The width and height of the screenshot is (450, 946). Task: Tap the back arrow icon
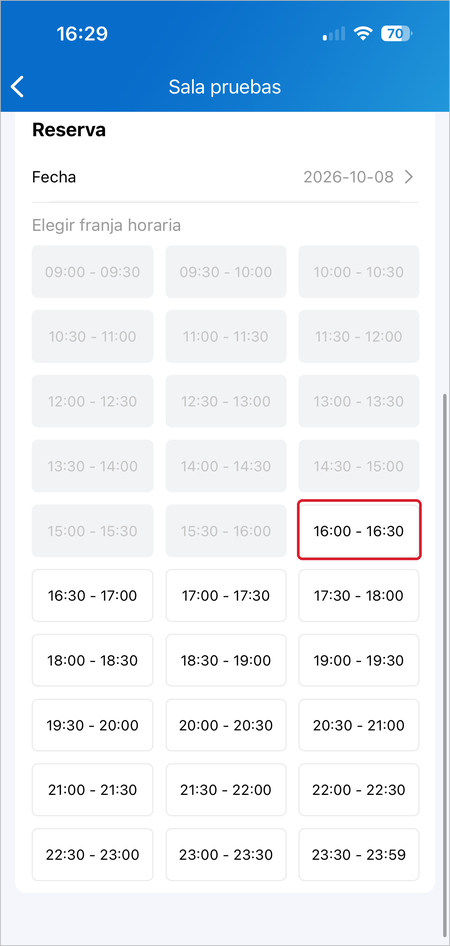tap(17, 87)
